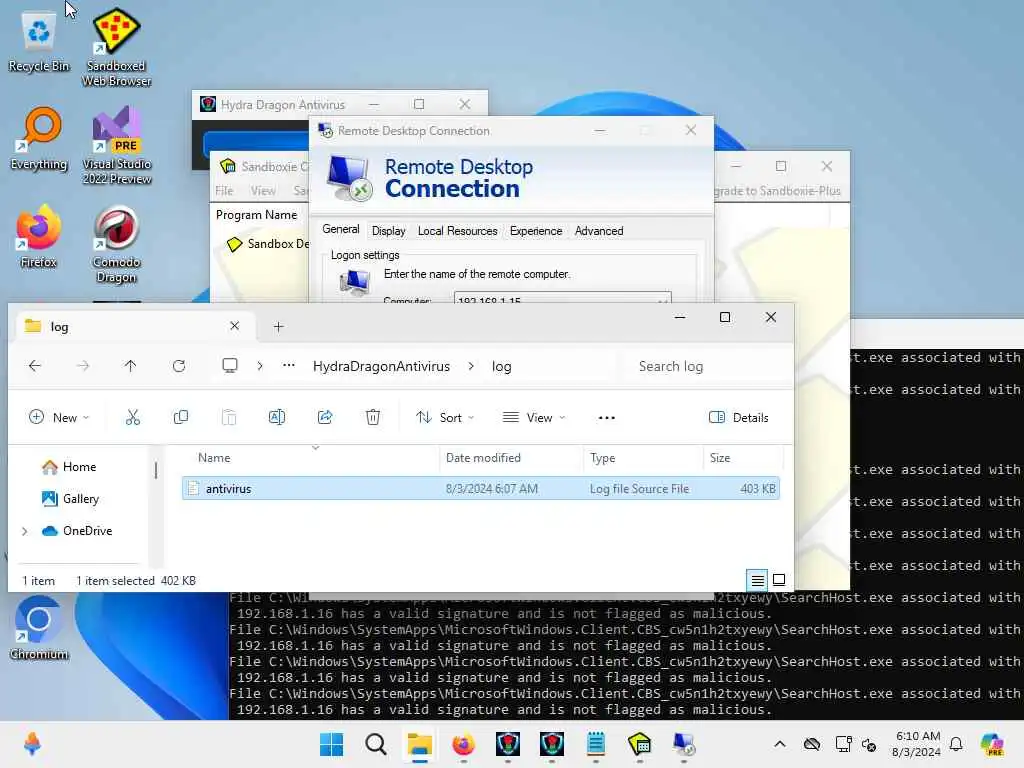The width and height of the screenshot is (1024, 768).
Task: Switch to Local Resources tab
Action: (458, 231)
